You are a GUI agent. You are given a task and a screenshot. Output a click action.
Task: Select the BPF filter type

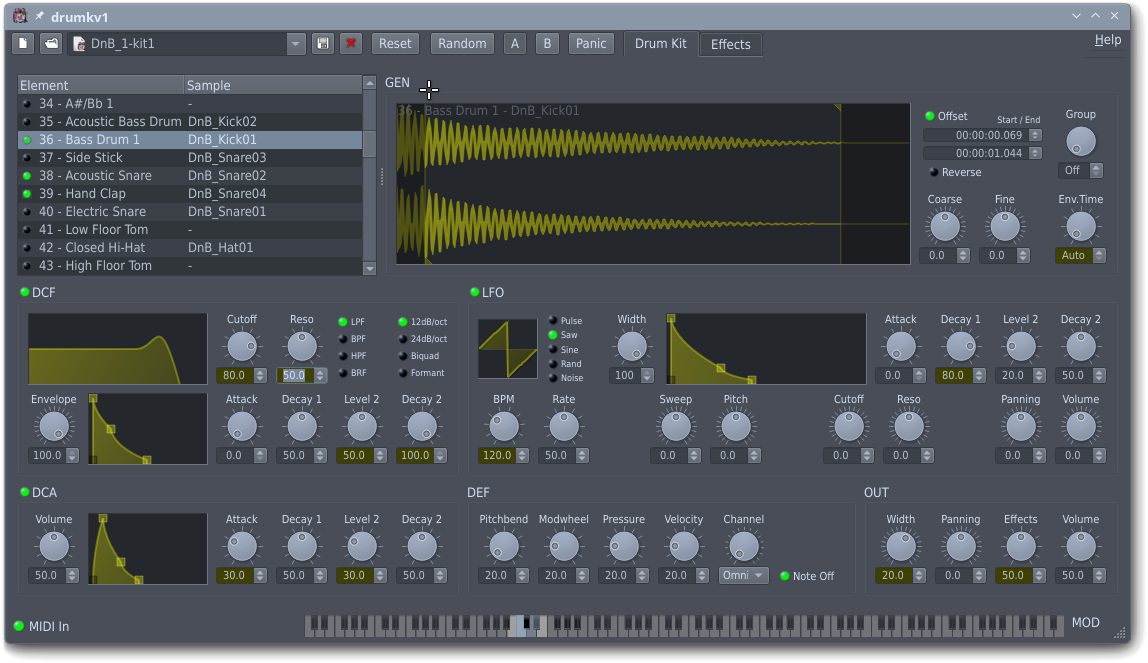pyautogui.click(x=352, y=339)
